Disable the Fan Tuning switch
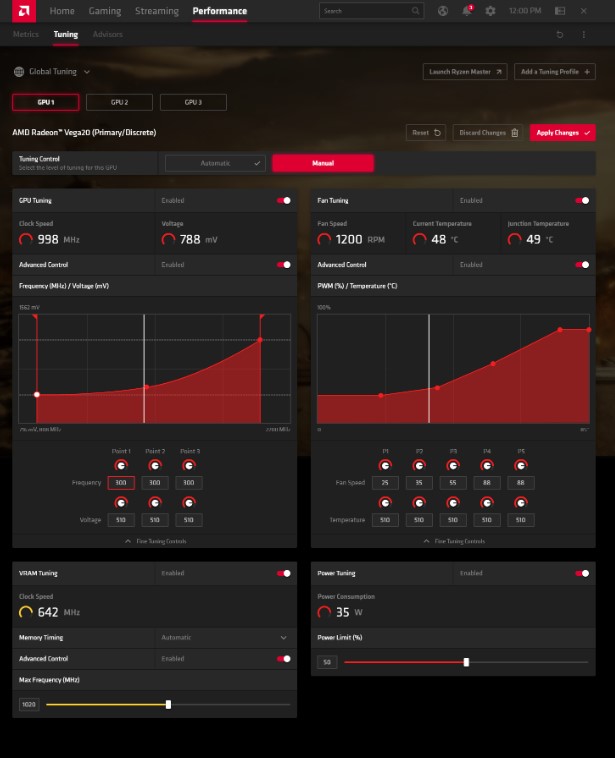 click(582, 200)
